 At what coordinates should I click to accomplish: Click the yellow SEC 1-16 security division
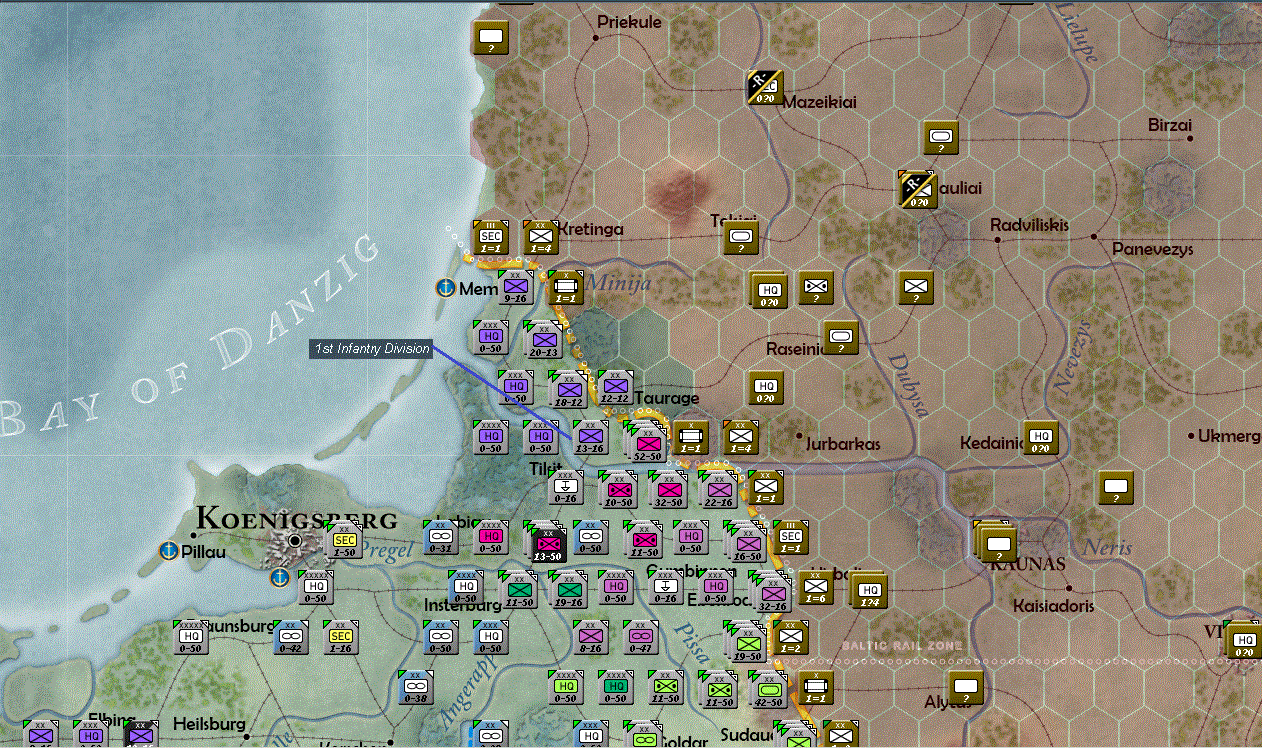click(x=341, y=638)
